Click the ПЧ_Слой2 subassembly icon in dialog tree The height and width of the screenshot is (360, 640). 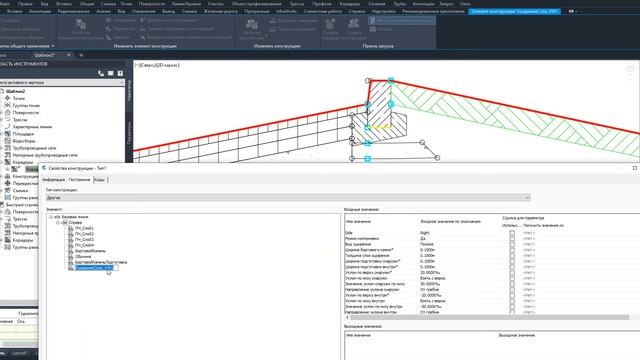point(71,234)
